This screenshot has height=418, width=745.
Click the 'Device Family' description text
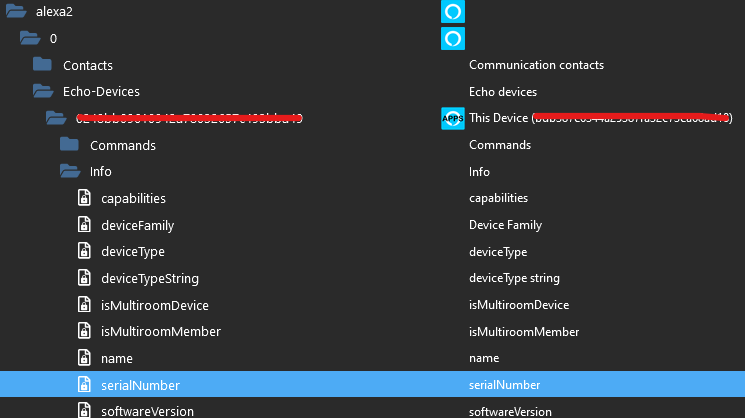coord(506,225)
